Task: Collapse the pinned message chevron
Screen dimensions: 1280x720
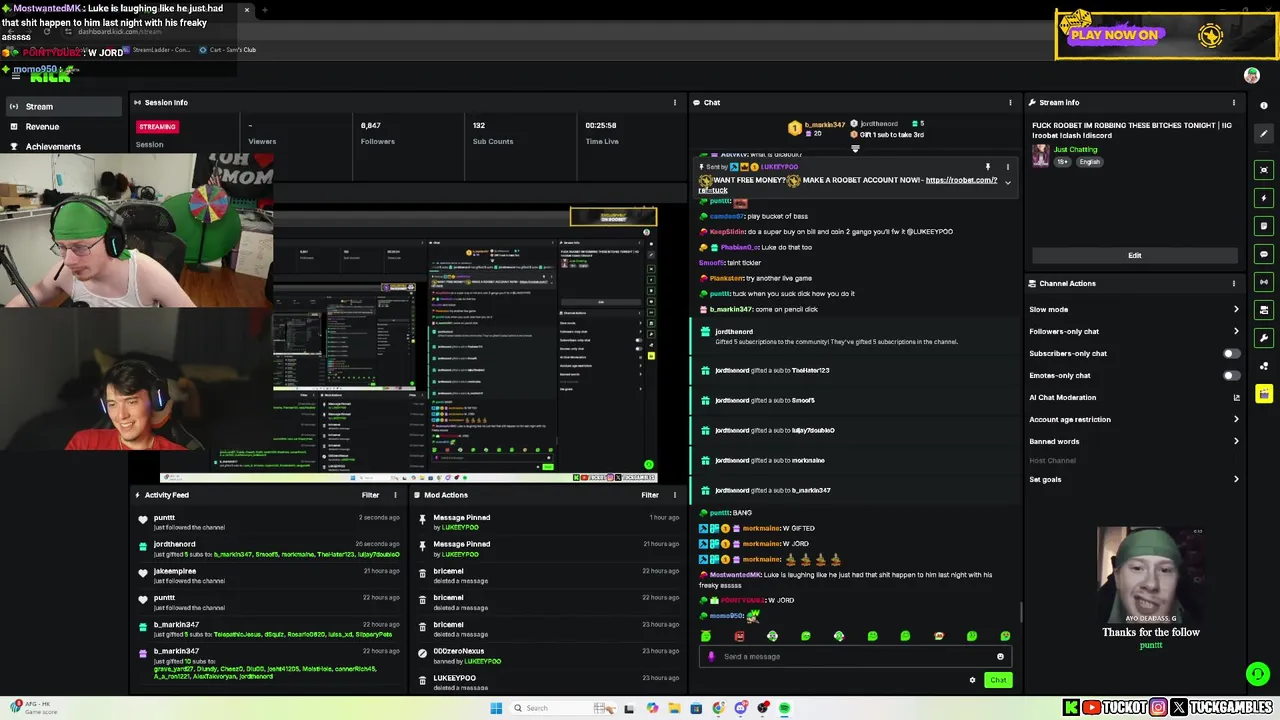Action: (x=1008, y=183)
